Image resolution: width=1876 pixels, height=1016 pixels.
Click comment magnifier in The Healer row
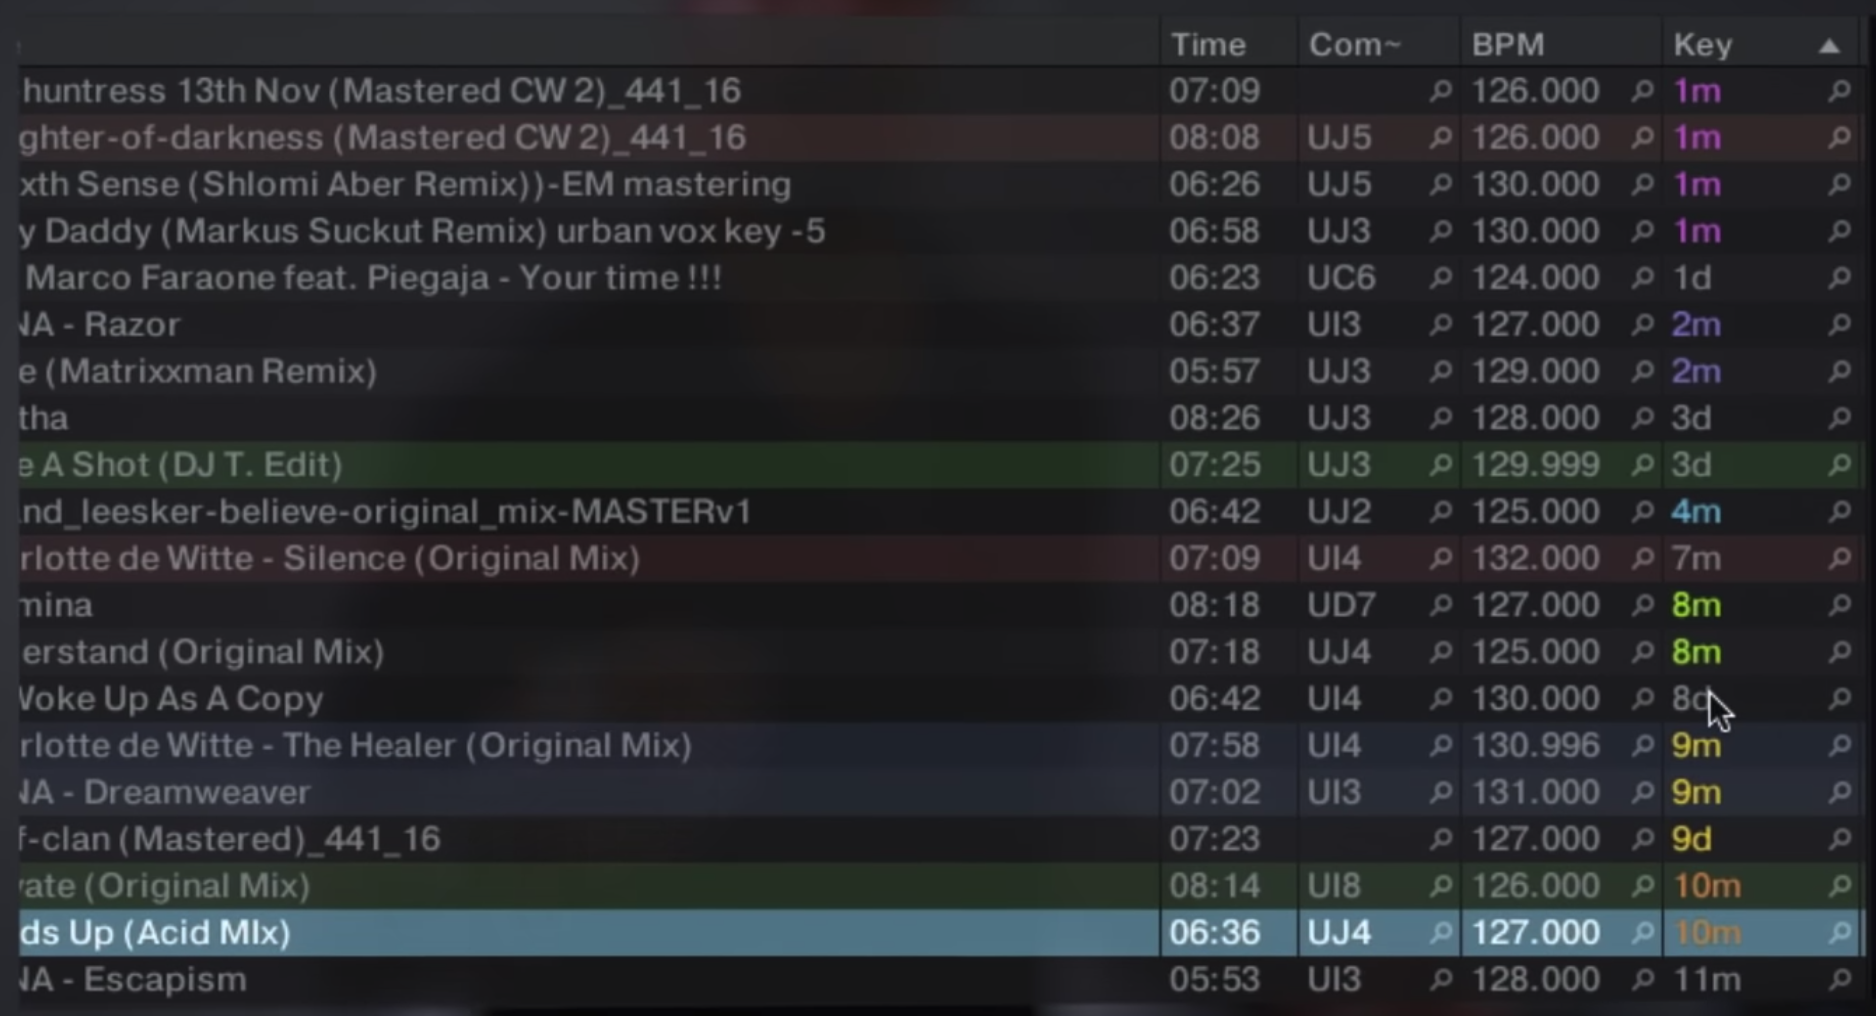pyautogui.click(x=1440, y=746)
